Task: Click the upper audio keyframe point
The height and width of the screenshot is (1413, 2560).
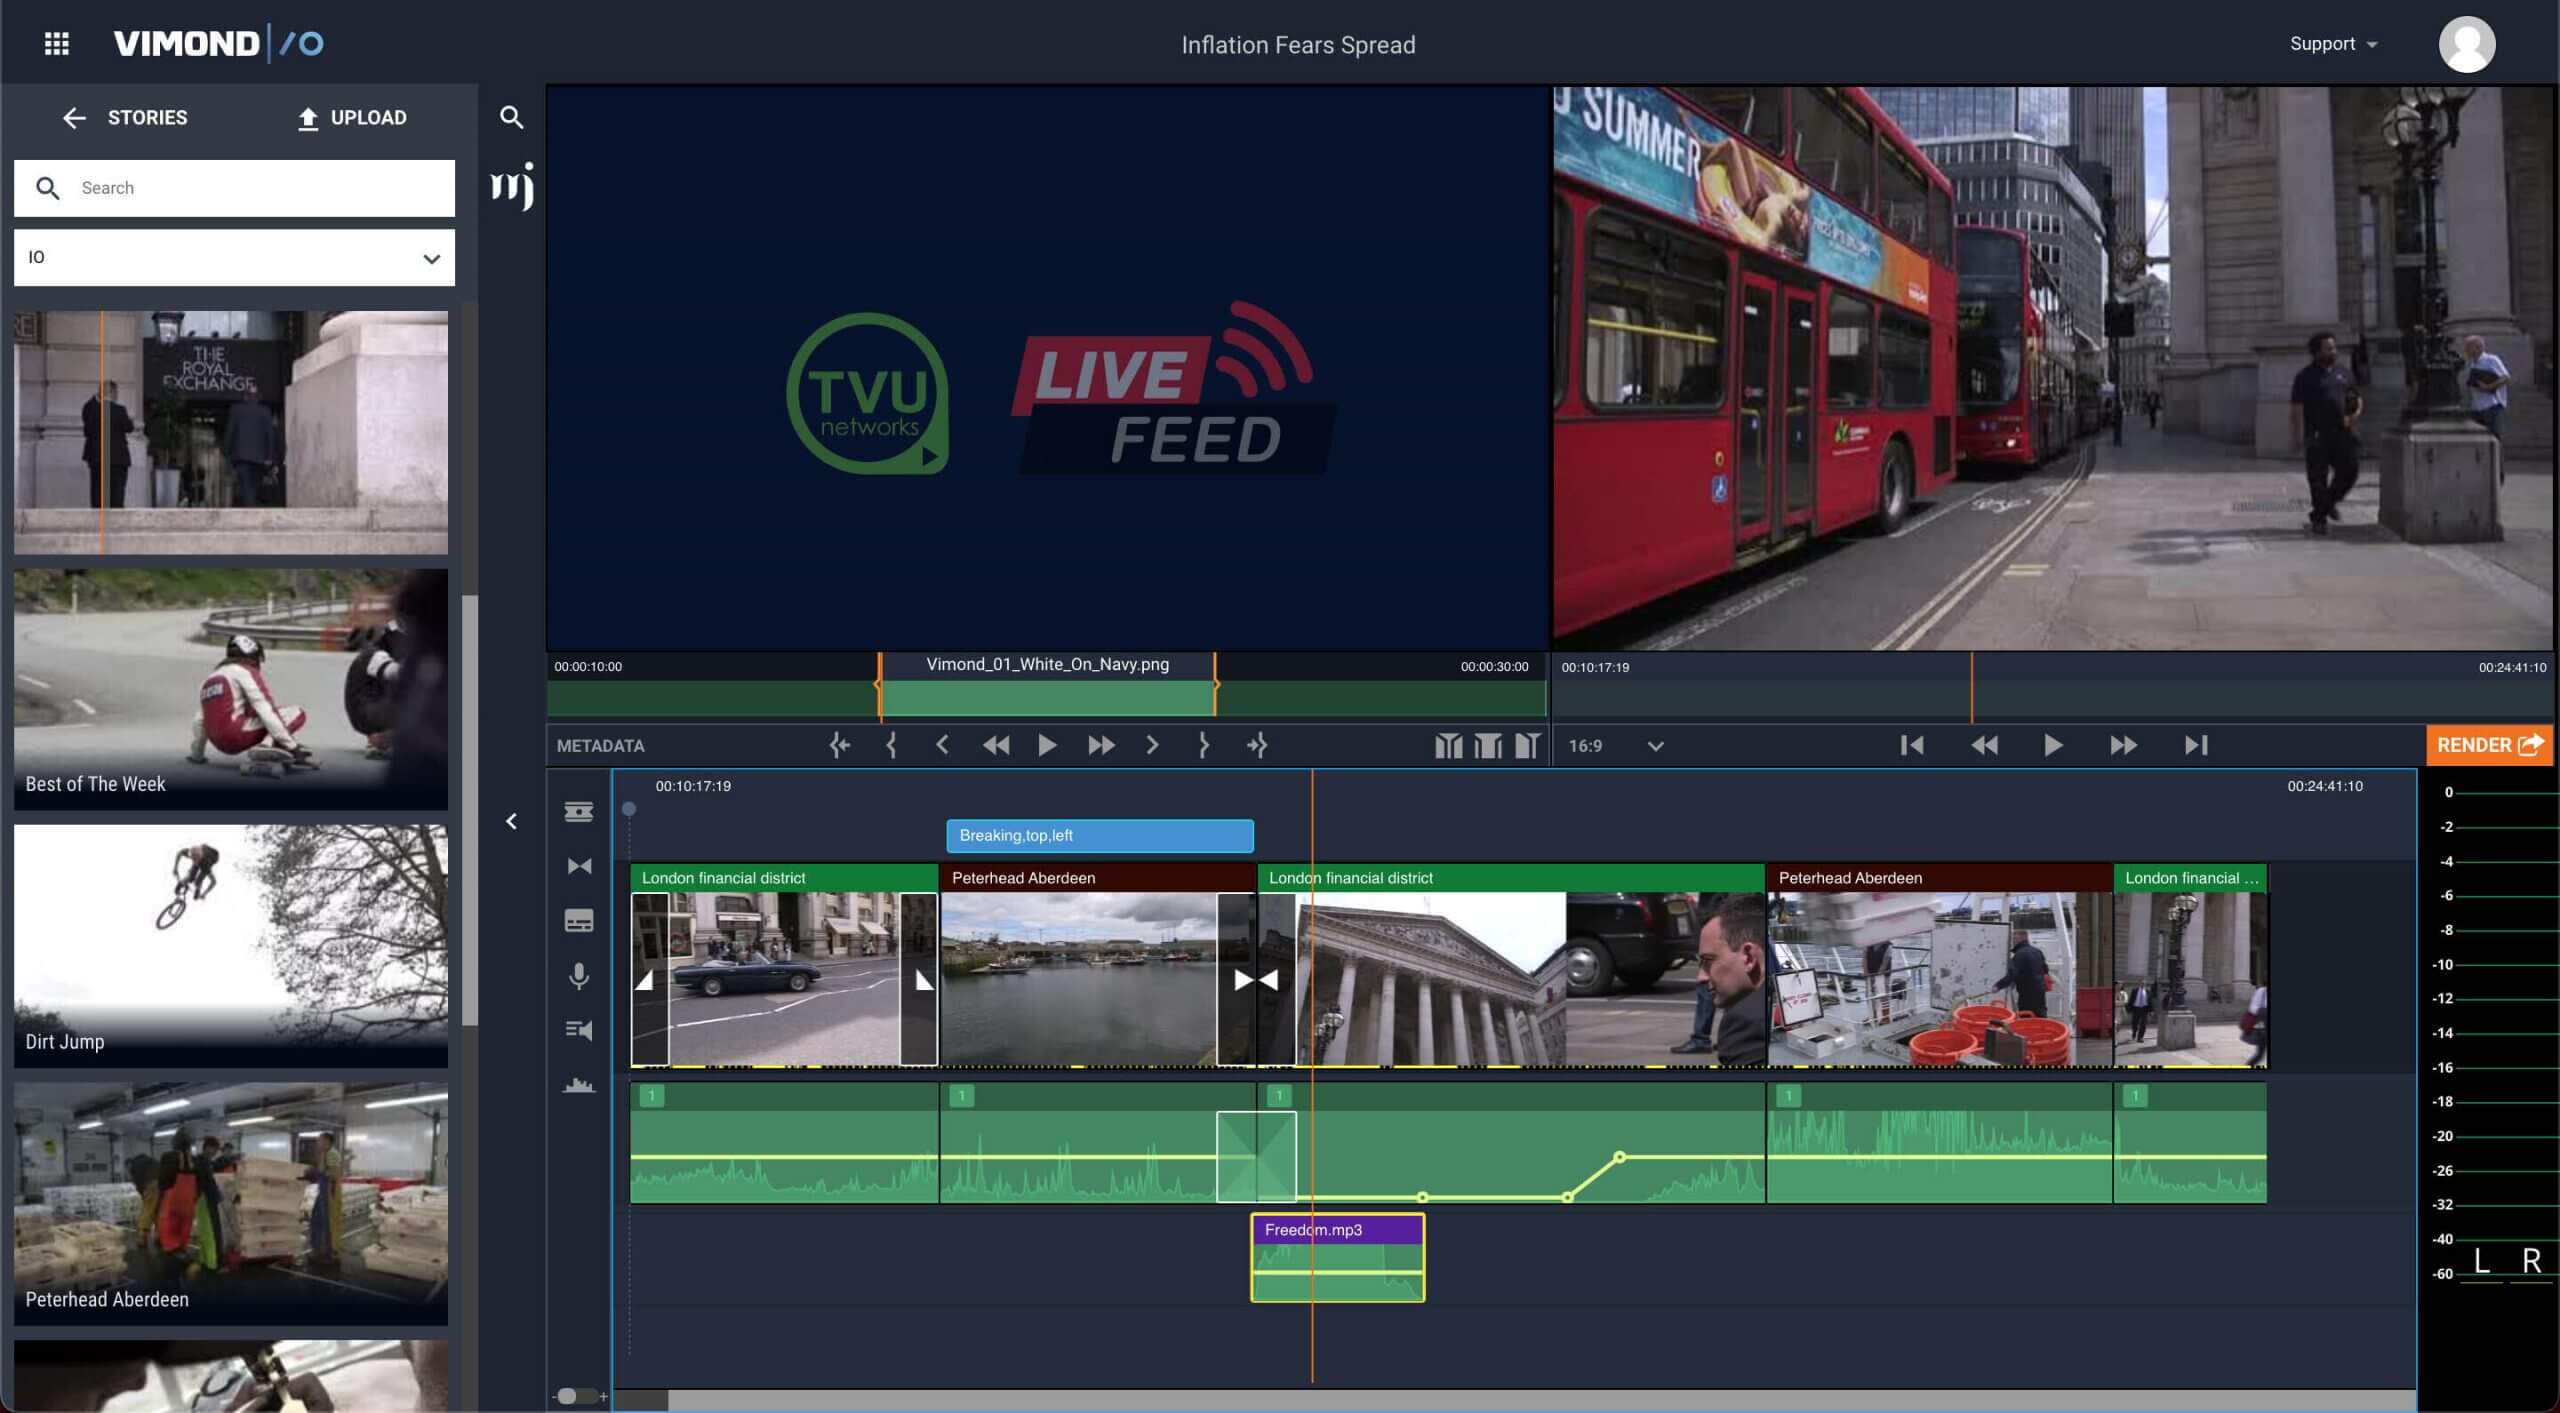Action: (x=1619, y=1157)
